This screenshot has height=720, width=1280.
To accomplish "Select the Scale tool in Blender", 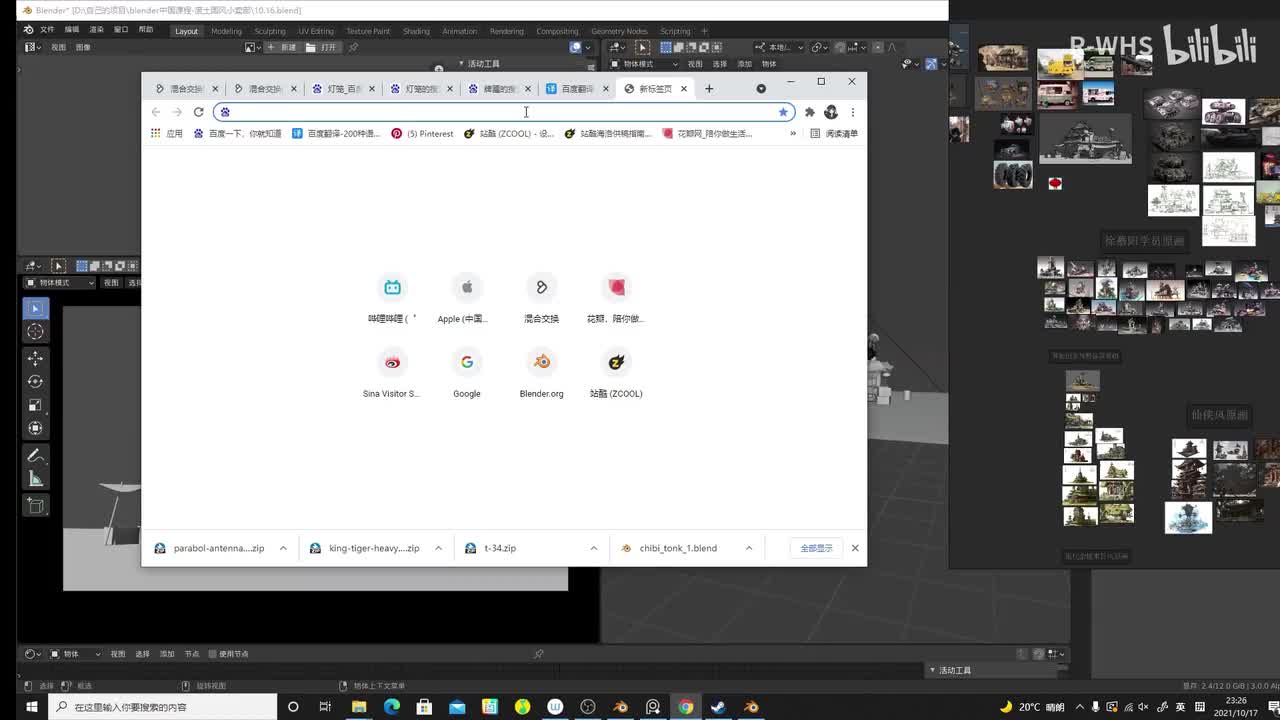I will [35, 405].
